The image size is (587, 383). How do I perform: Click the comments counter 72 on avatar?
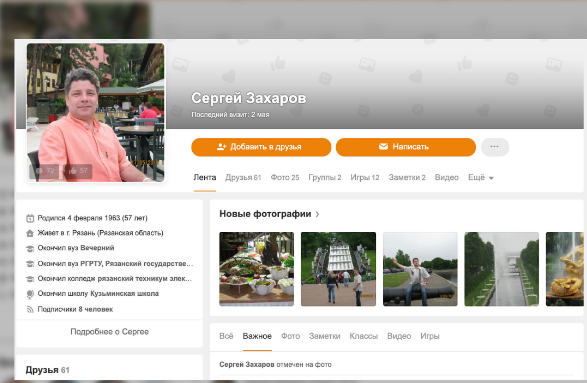pos(44,171)
